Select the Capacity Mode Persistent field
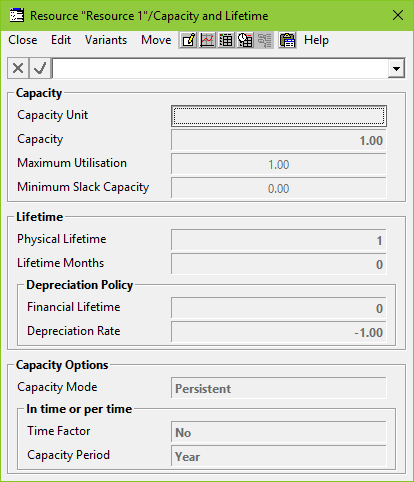The height and width of the screenshot is (482, 414). point(279,388)
